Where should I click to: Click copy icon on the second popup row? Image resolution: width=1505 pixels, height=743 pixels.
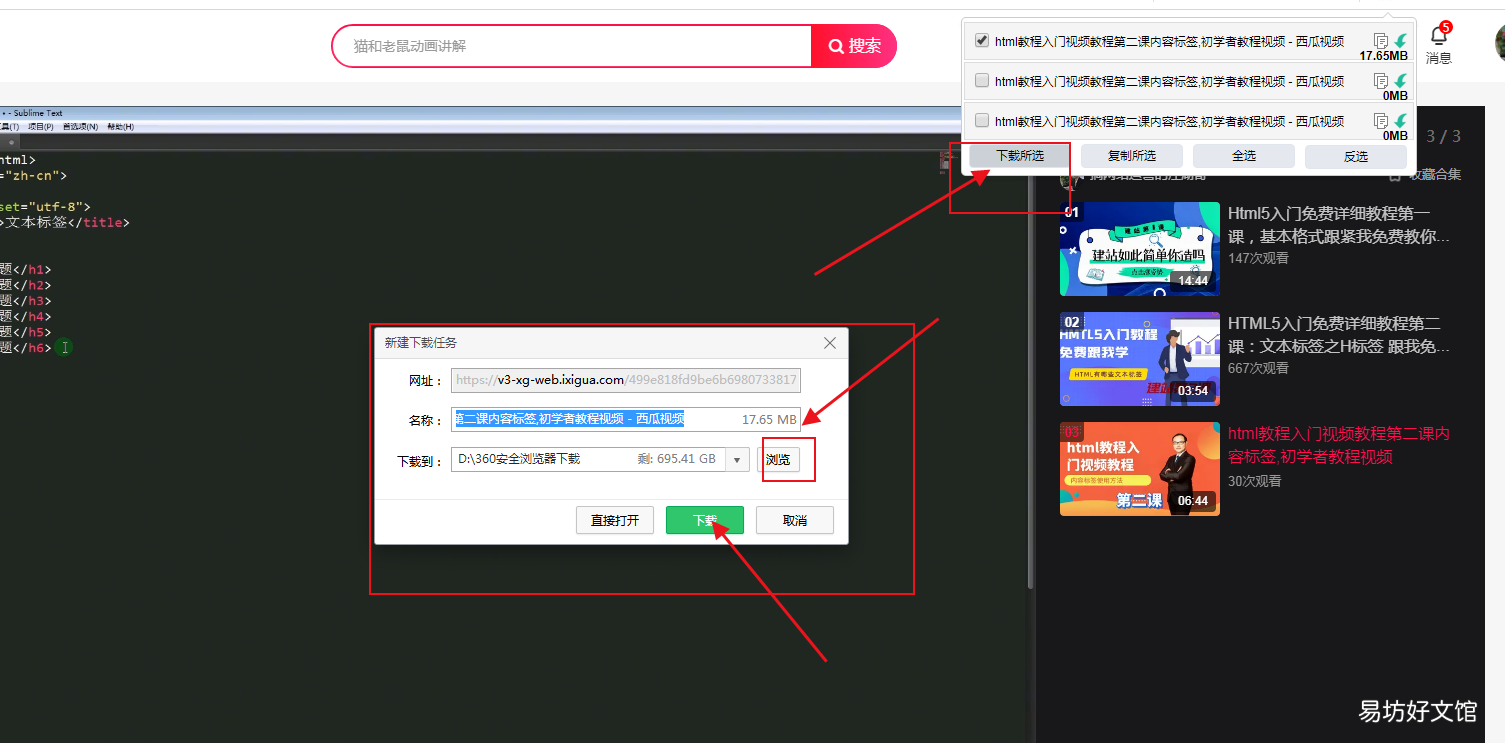coord(1381,81)
